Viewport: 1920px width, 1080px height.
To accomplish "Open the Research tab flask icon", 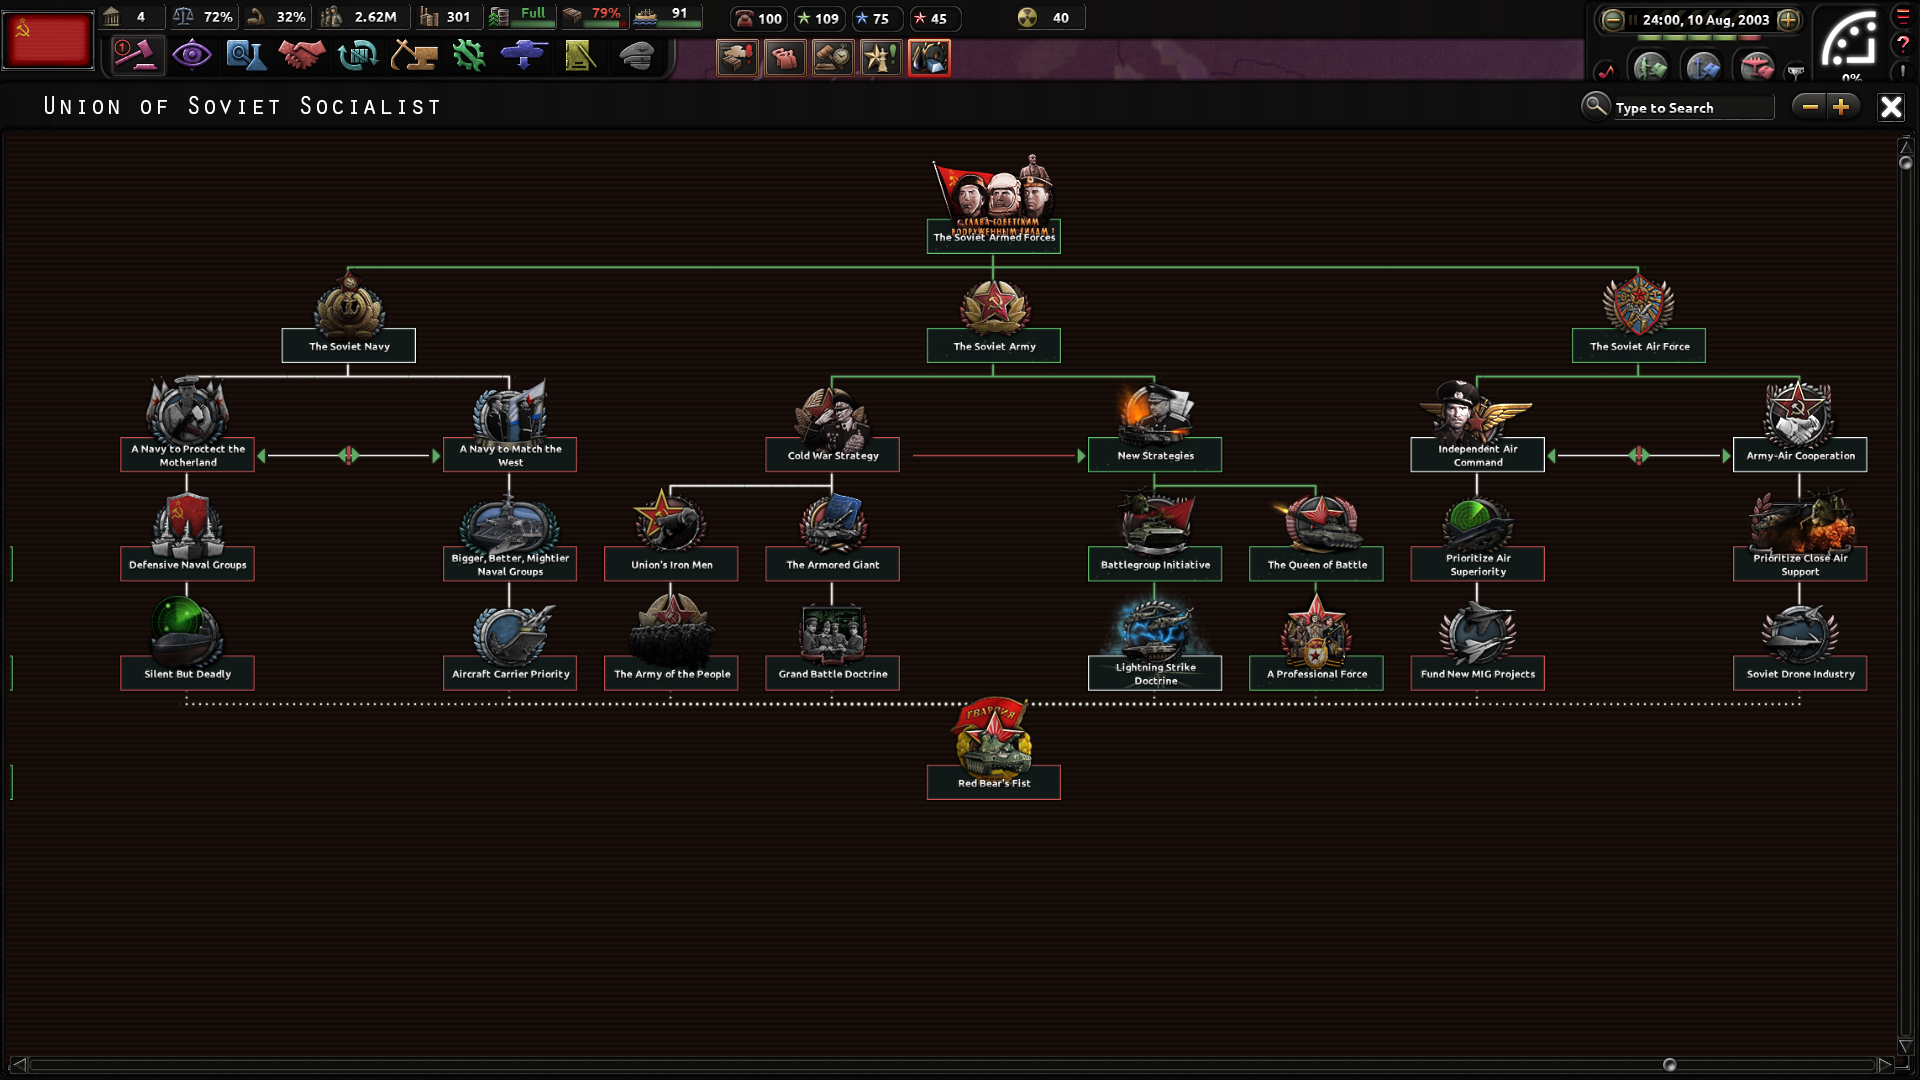I will click(x=245, y=55).
